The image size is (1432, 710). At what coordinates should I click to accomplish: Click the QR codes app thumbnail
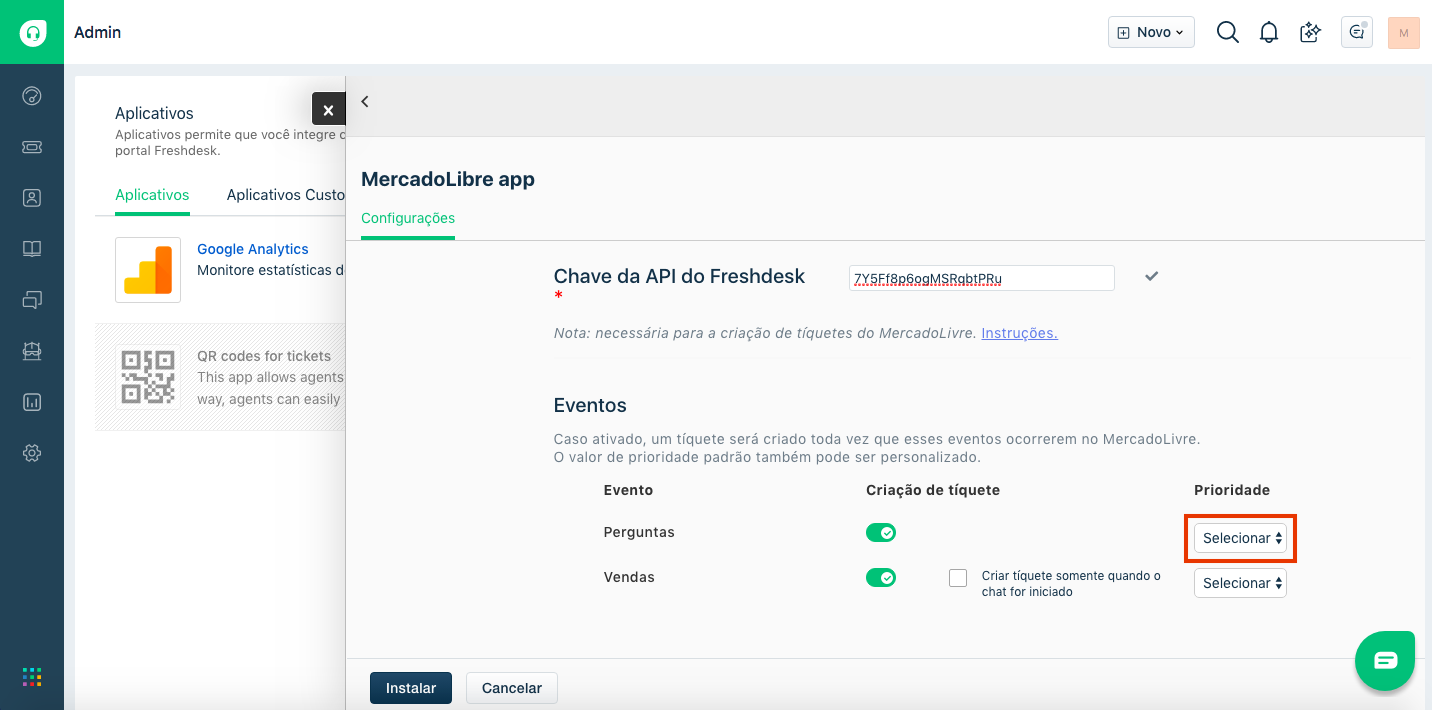pos(148,377)
